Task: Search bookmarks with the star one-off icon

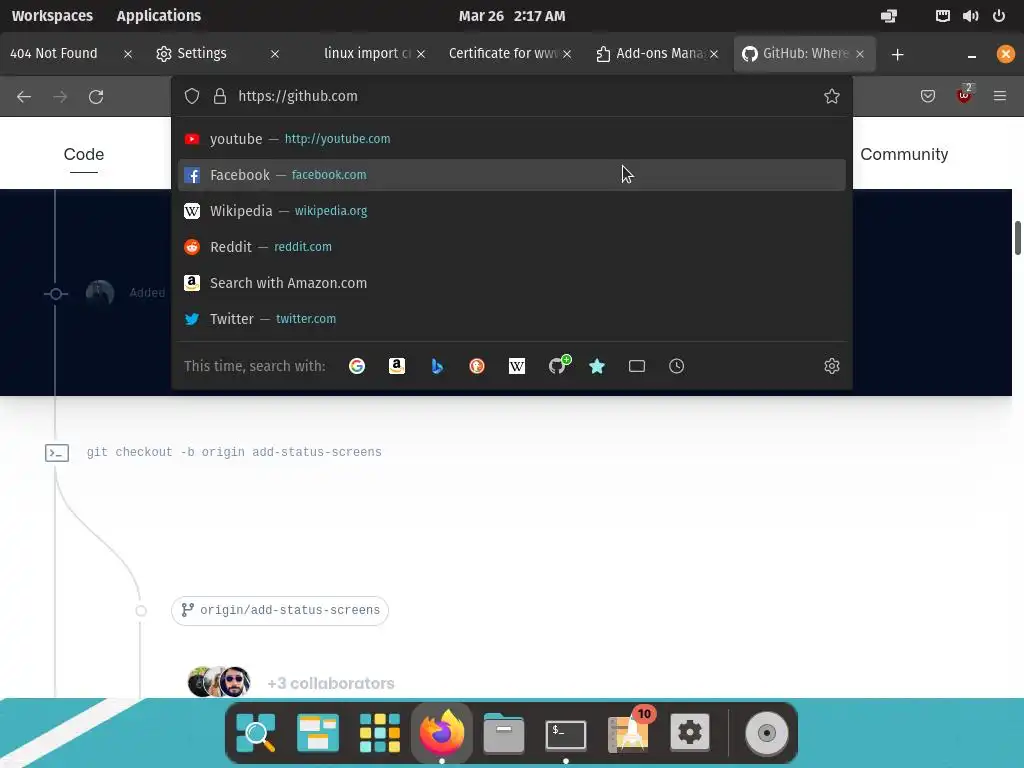Action: [597, 366]
